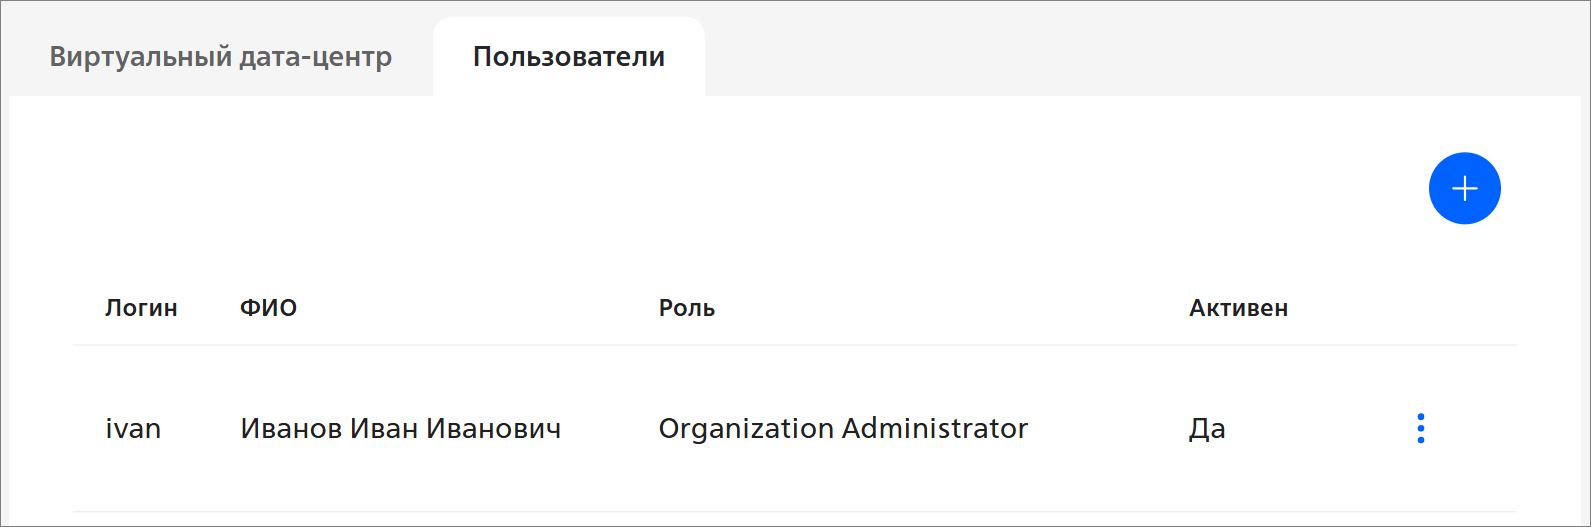Open the three-dot menu for user ivan
The width and height of the screenshot is (1591, 527).
[x=1420, y=428]
